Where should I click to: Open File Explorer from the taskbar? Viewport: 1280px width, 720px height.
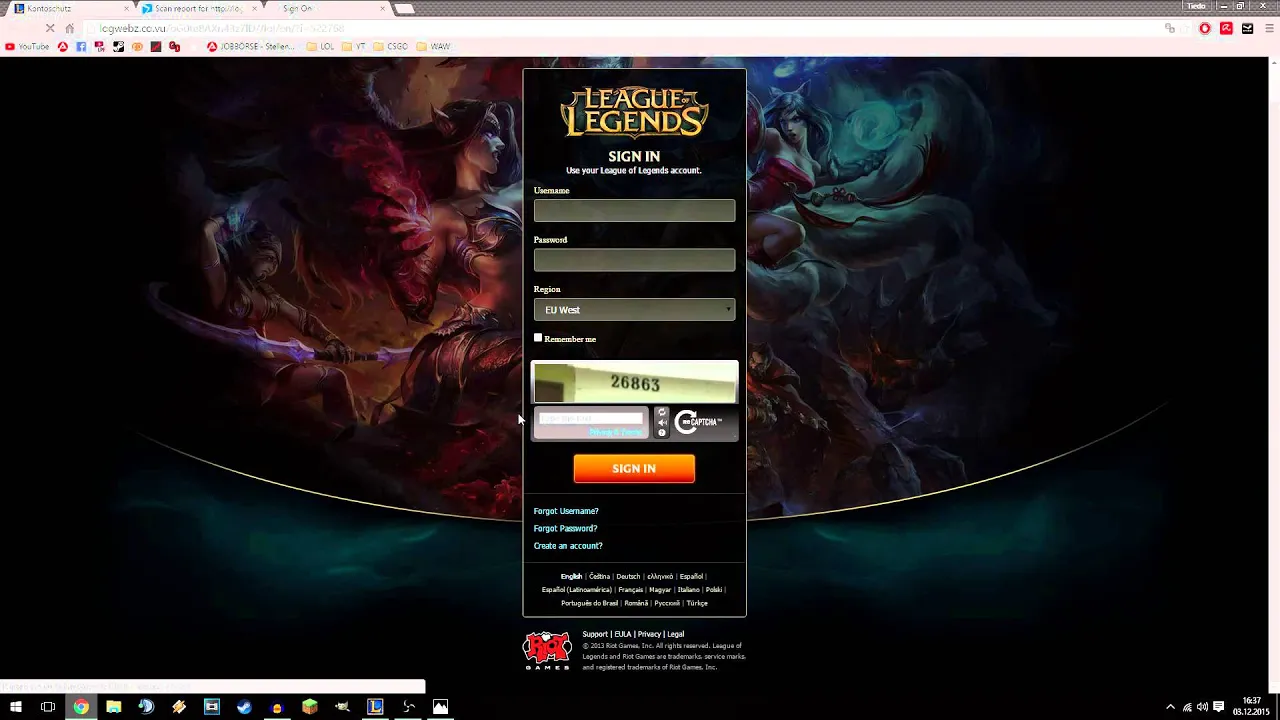(114, 707)
